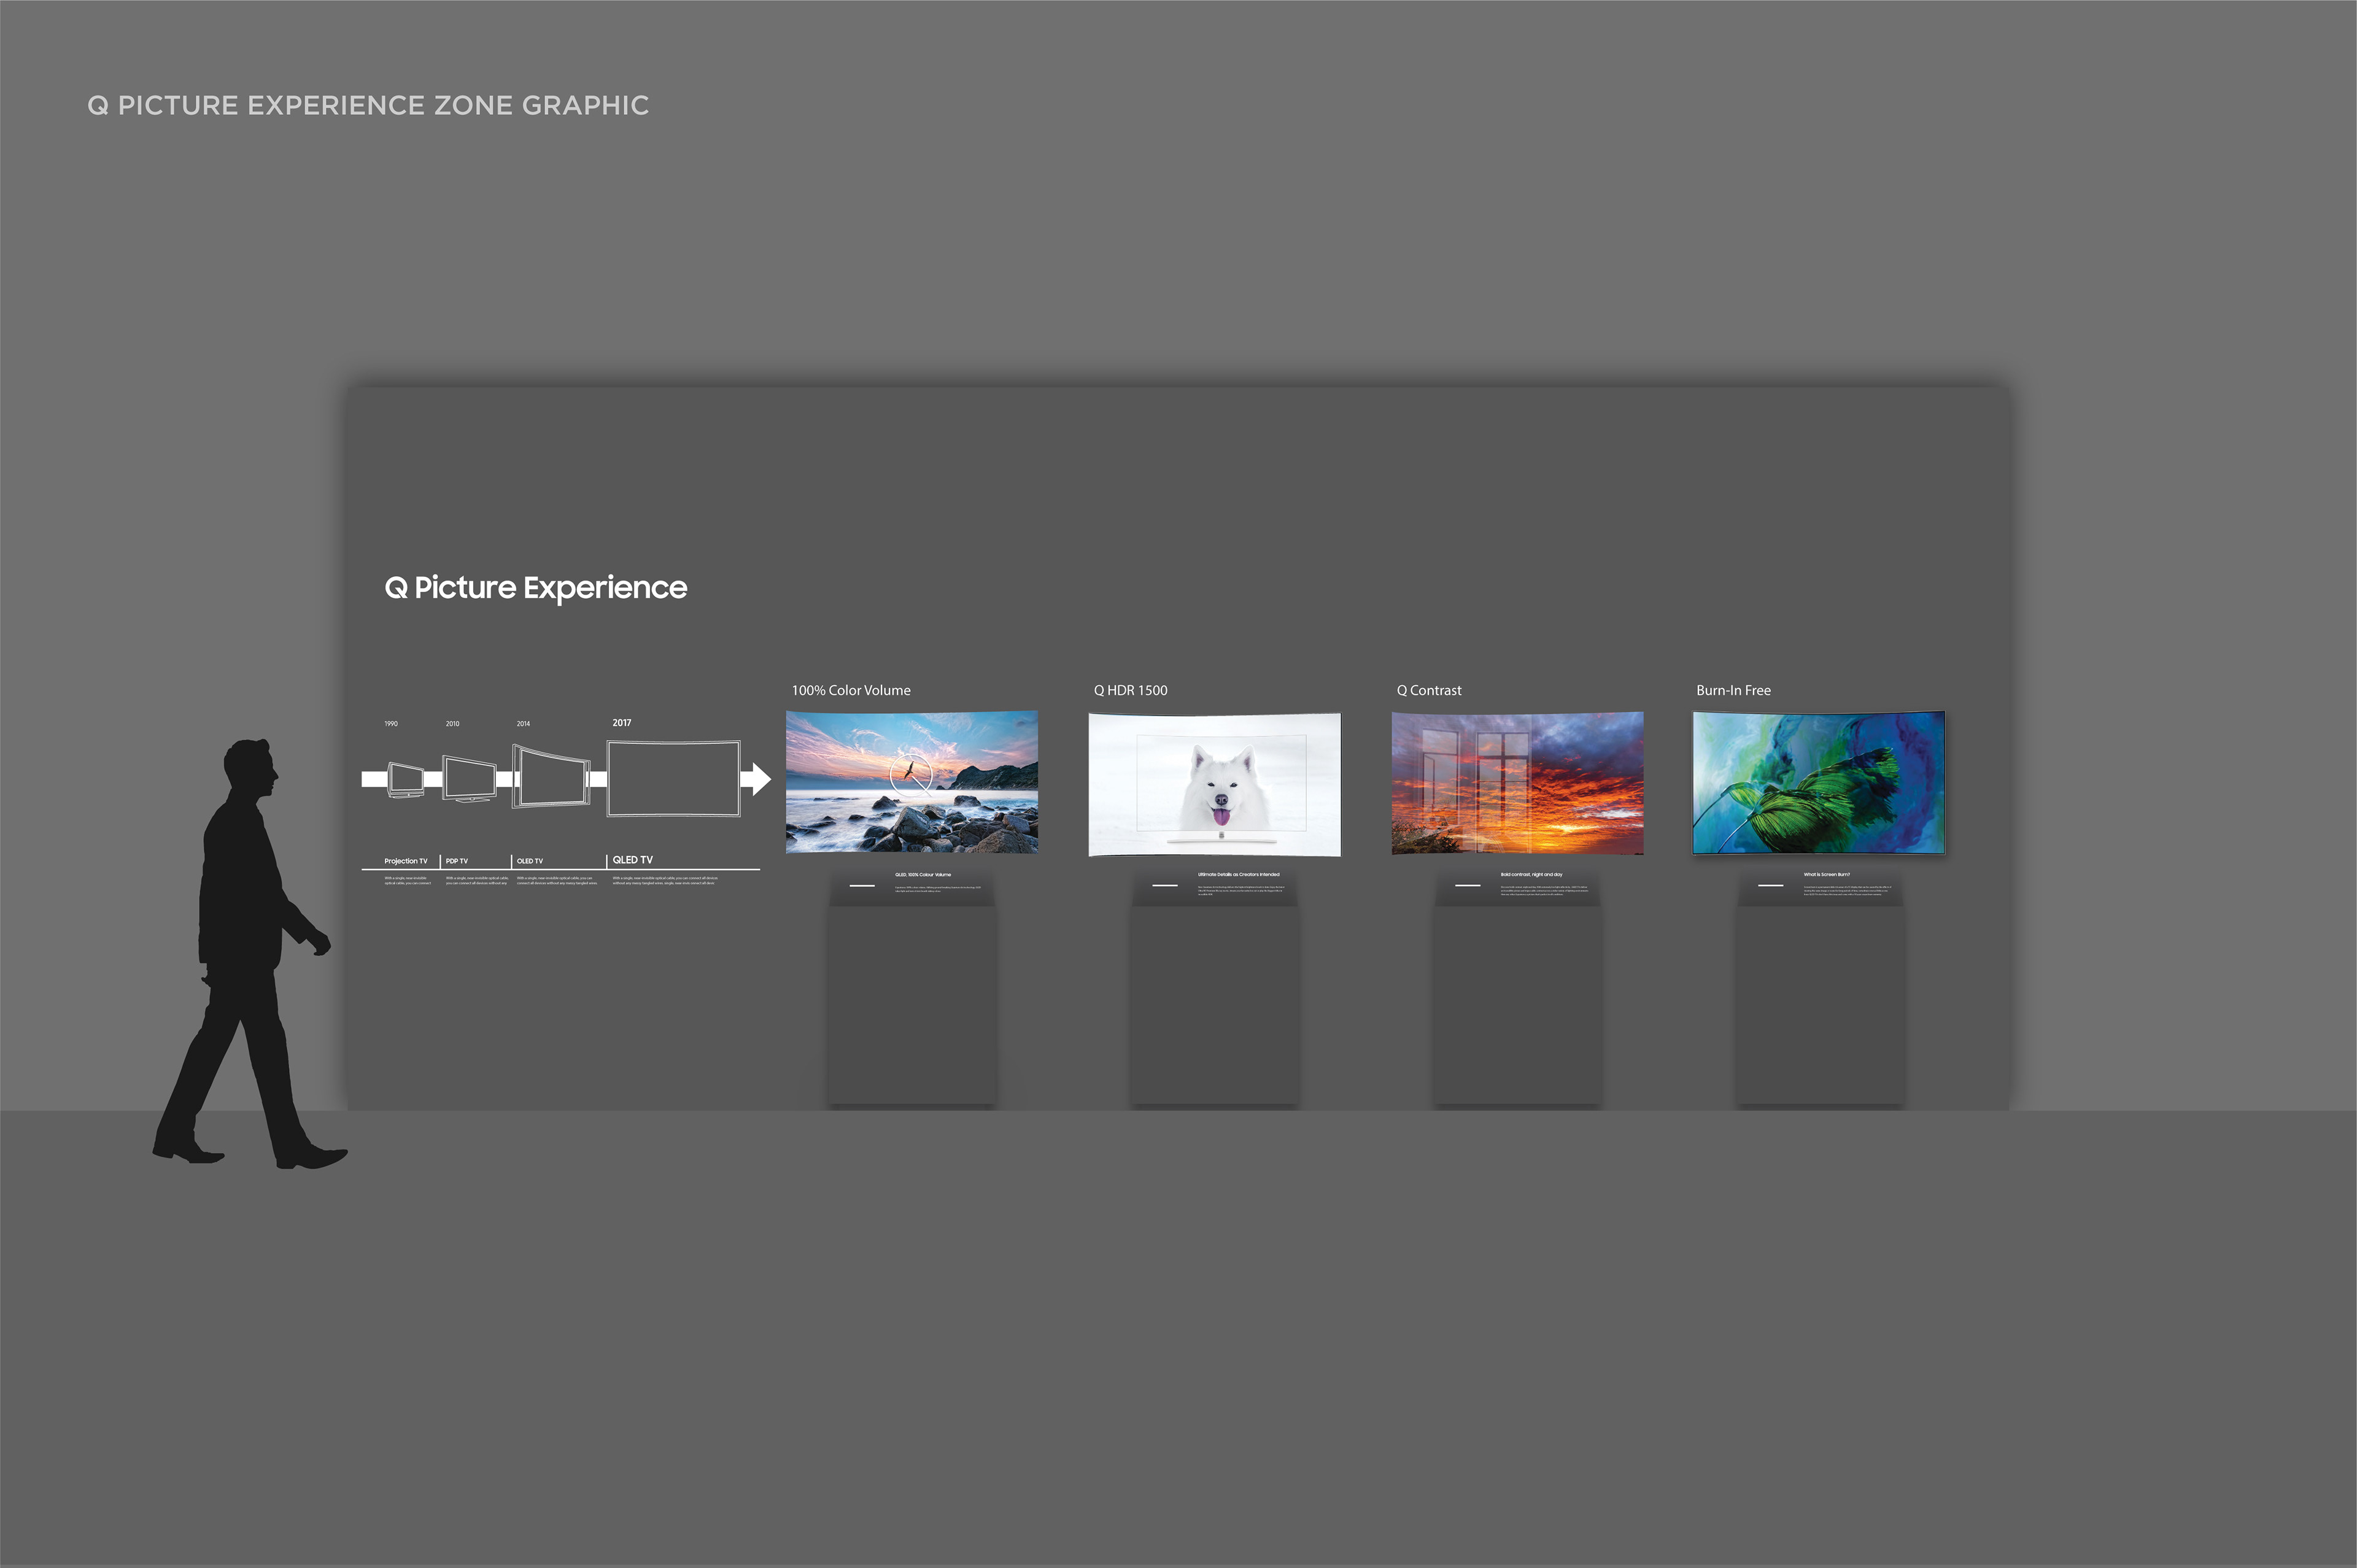Click the 2017 year marker
The height and width of the screenshot is (1568, 2357).
tap(622, 723)
